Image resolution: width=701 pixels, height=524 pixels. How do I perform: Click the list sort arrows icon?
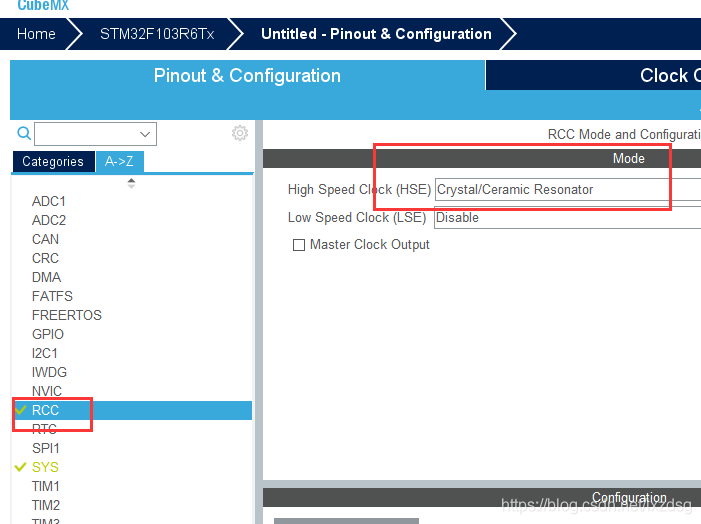click(131, 183)
